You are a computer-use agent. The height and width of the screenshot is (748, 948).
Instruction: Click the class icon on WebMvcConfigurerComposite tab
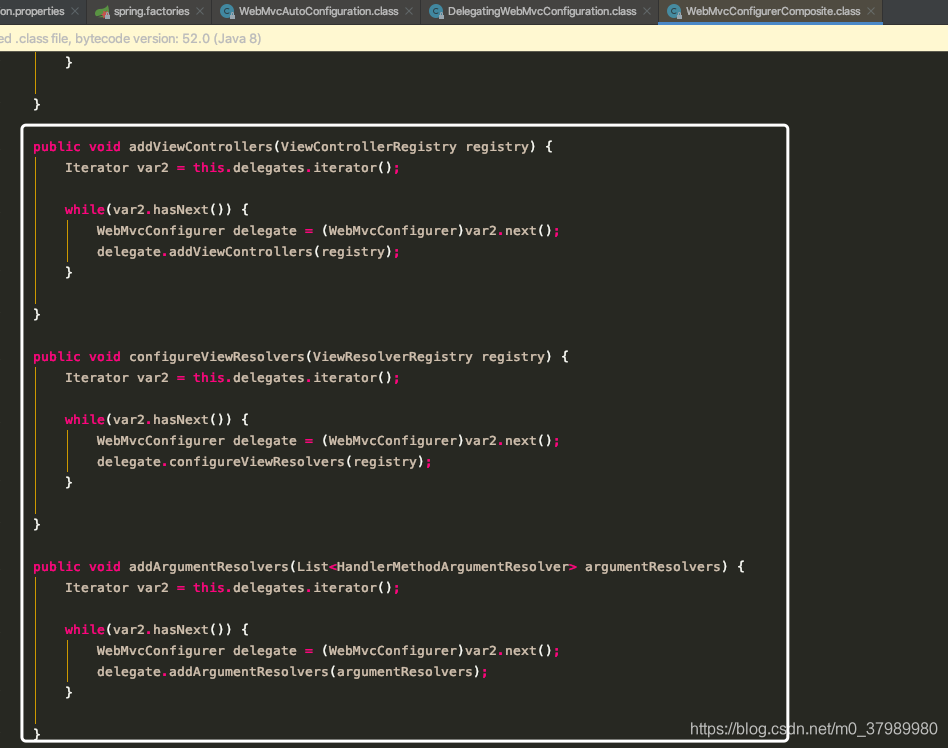[674, 11]
